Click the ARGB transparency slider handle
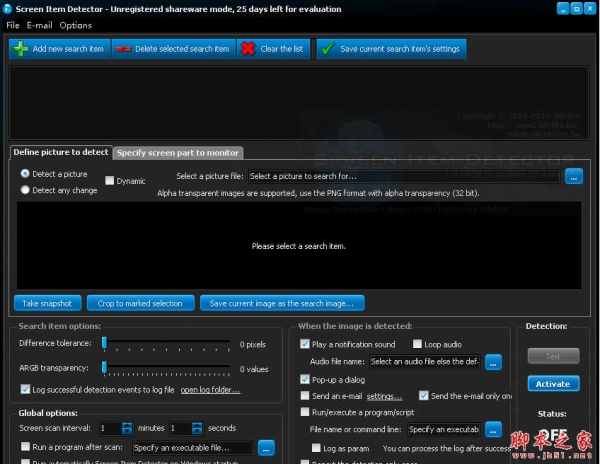The width and height of the screenshot is (600, 464). 104,368
